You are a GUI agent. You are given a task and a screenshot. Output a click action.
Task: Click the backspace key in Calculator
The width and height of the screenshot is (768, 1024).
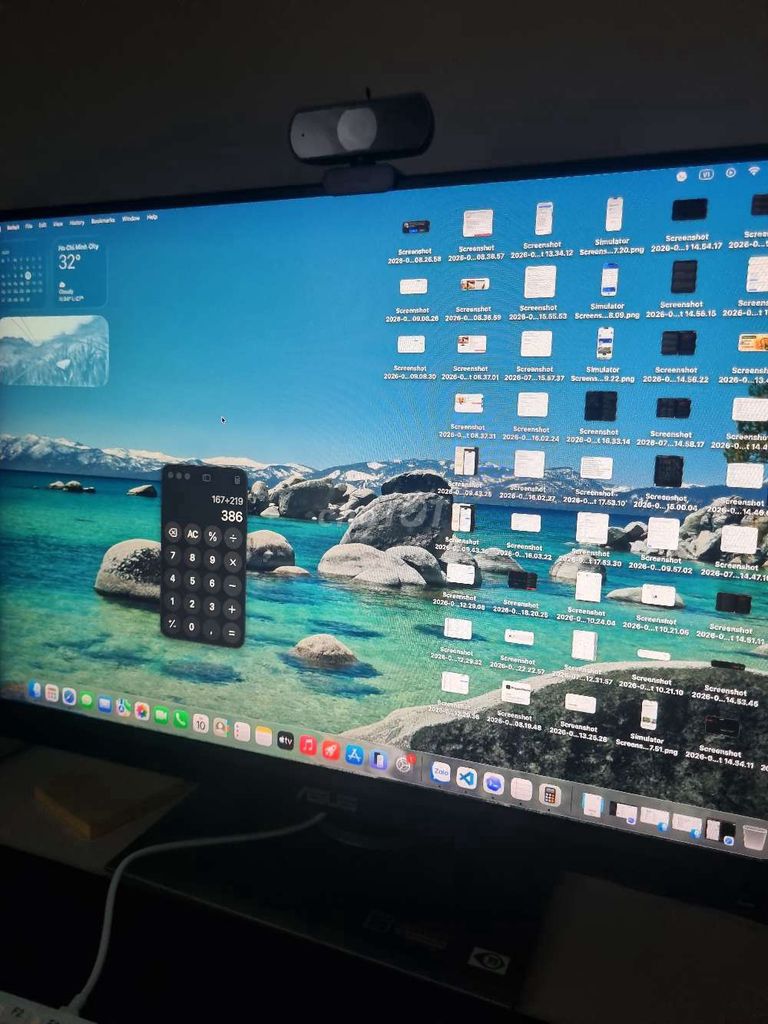[x=172, y=533]
